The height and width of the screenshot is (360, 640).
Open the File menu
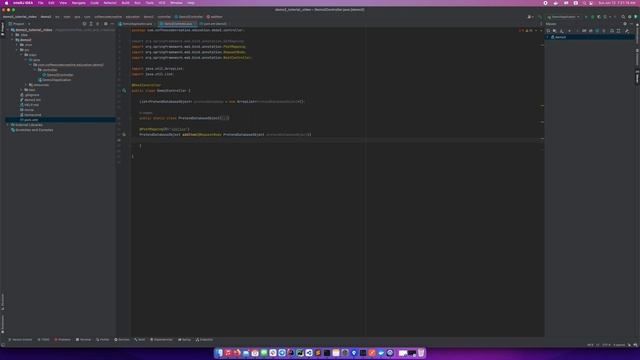[x=40, y=3]
